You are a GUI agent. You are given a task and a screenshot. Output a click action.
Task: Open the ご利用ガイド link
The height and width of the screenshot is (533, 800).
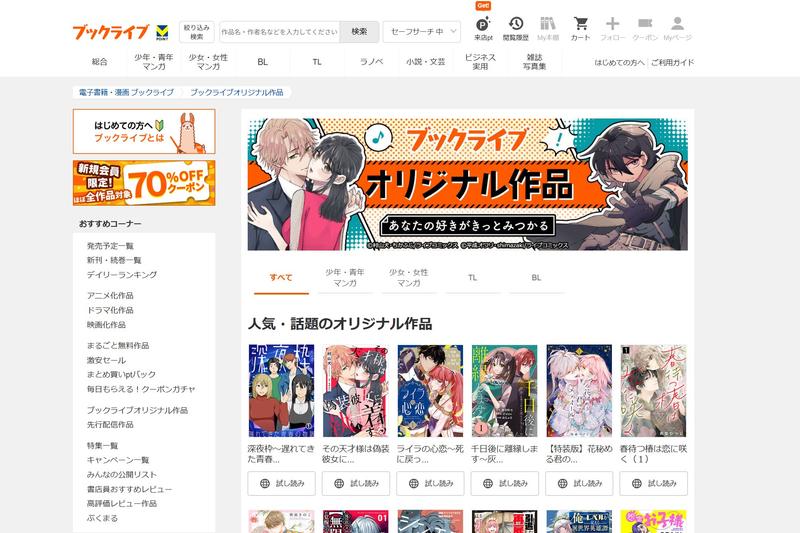672,62
